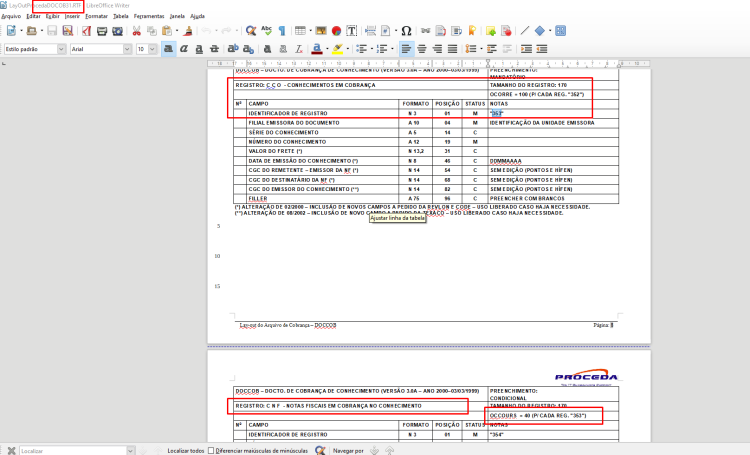Toggle Strikethrough formatting
750x455 pixels.
pos(214,49)
